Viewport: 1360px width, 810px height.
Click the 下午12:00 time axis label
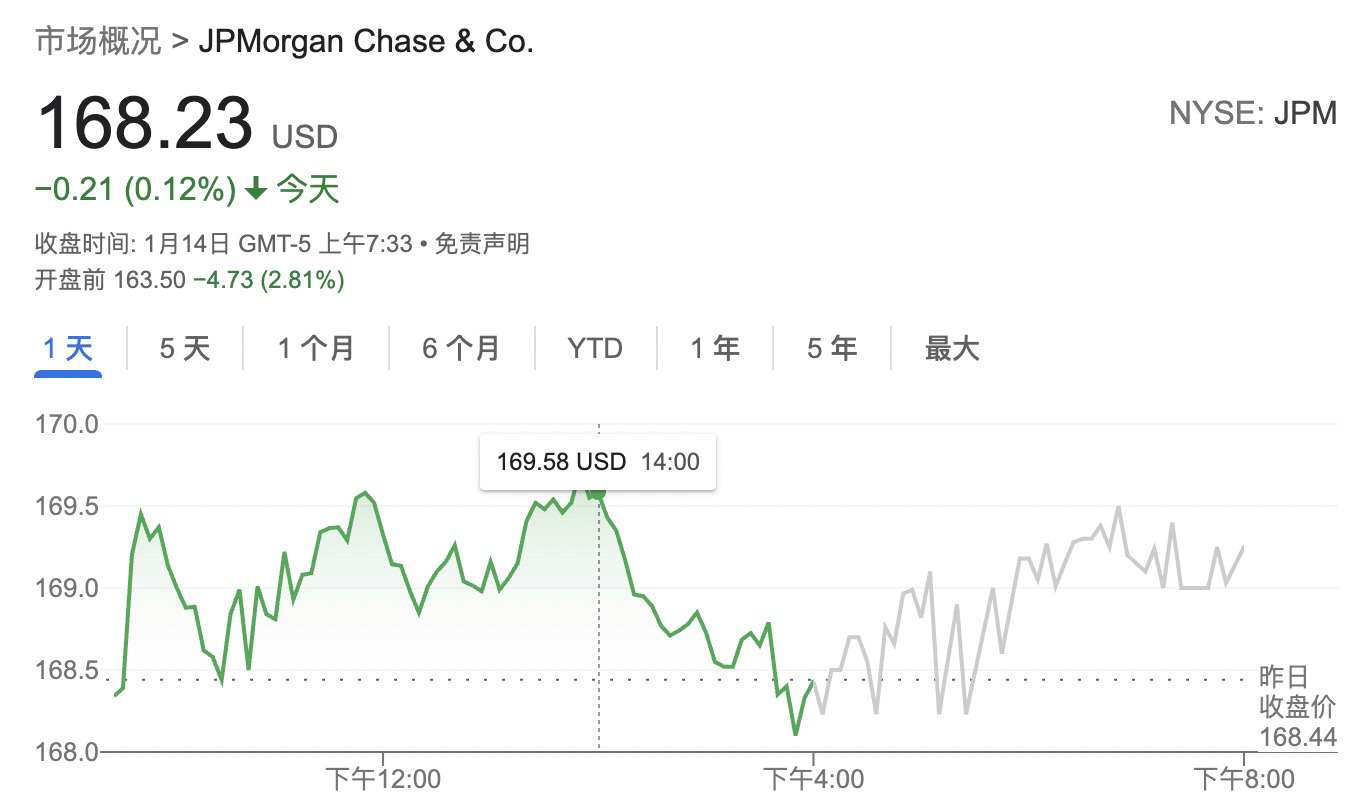point(383,779)
